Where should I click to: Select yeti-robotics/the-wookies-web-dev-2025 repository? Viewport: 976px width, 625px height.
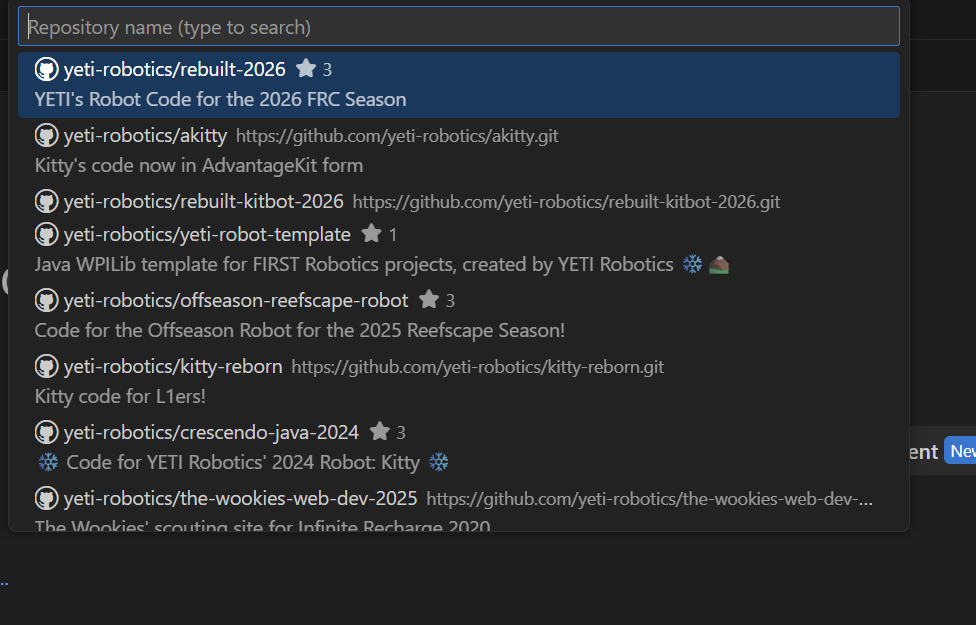[x=240, y=498]
